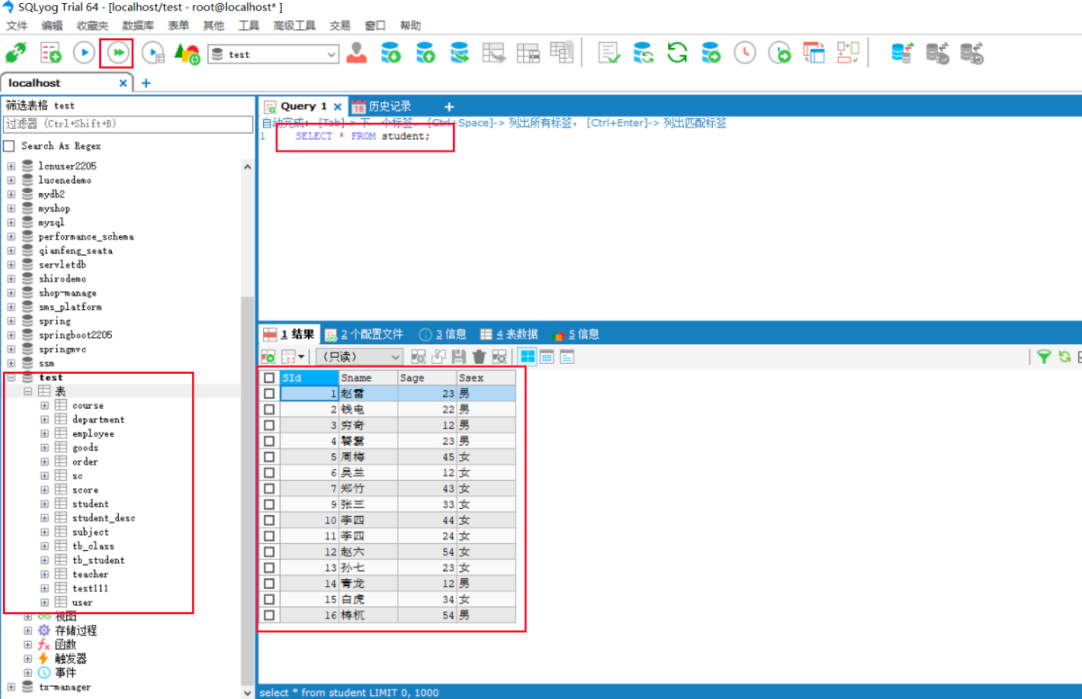Enable the Search As Regex checkbox
Viewport: 1082px width, 699px height.
coord(10,146)
